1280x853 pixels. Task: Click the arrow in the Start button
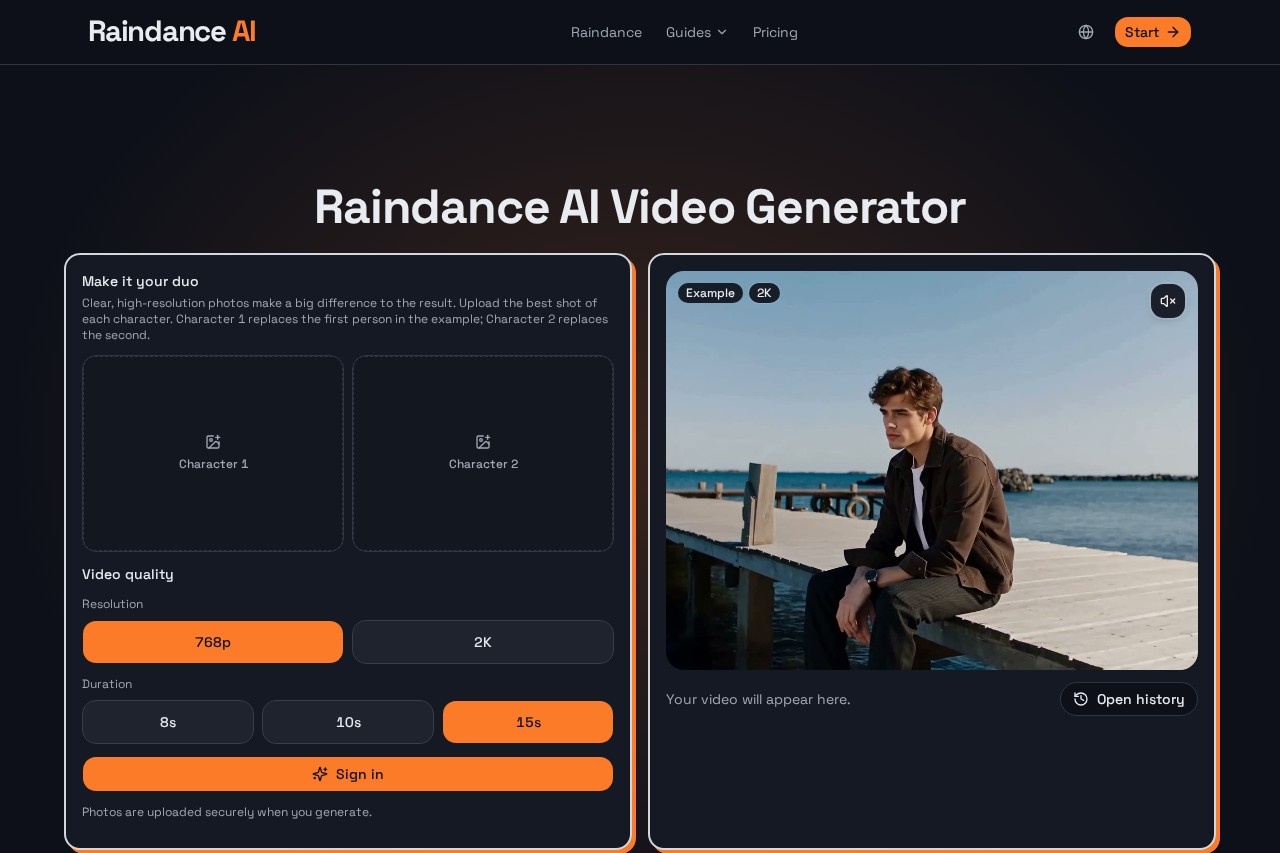[x=1173, y=32]
